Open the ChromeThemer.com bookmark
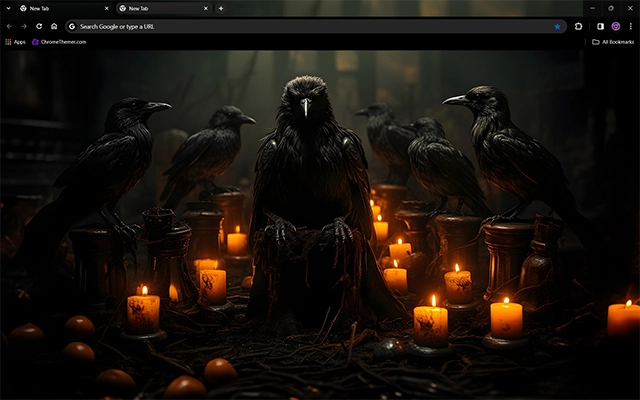 [59, 42]
